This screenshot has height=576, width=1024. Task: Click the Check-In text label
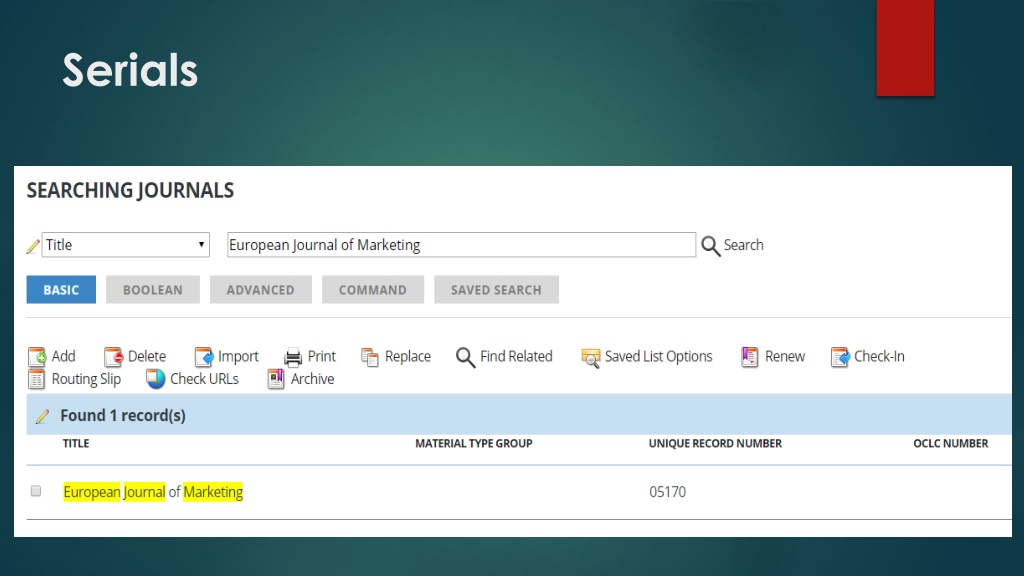point(880,356)
